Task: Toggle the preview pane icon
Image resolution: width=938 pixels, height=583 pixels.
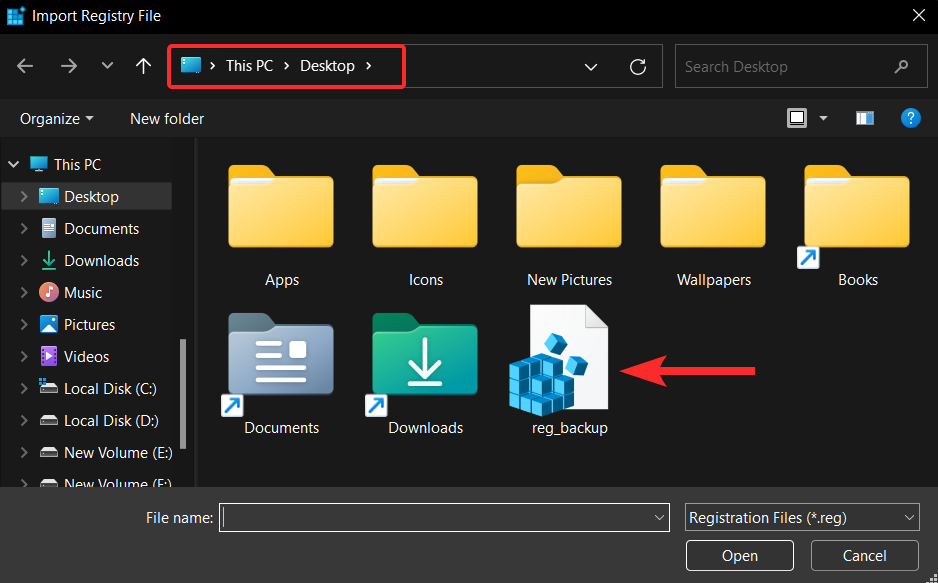Action: pos(864,118)
